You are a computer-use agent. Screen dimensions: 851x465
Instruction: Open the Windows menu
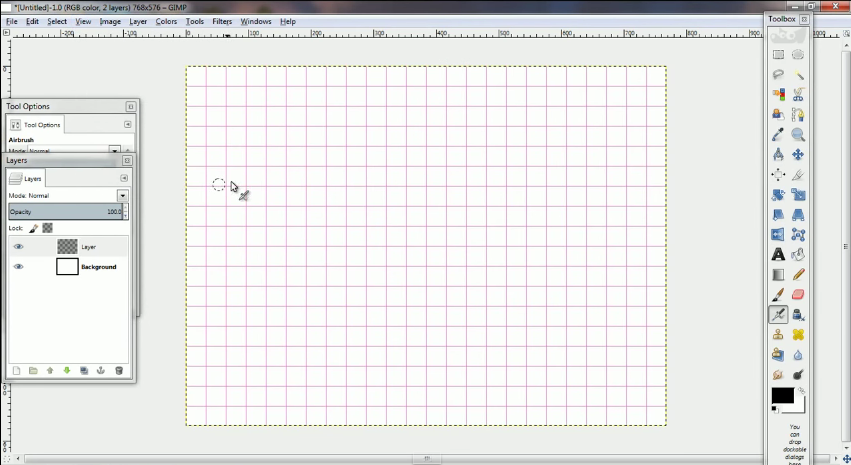(x=256, y=22)
